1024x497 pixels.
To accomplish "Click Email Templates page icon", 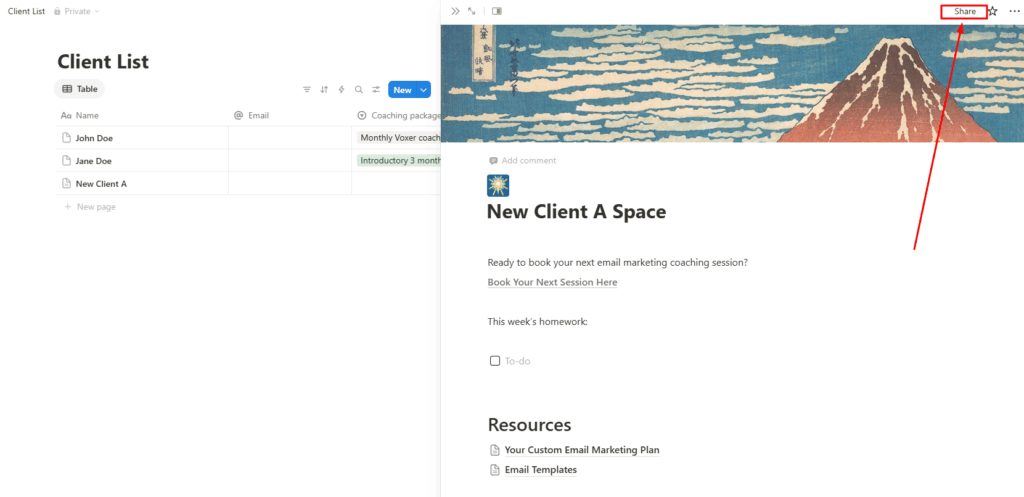I will pyautogui.click(x=494, y=470).
